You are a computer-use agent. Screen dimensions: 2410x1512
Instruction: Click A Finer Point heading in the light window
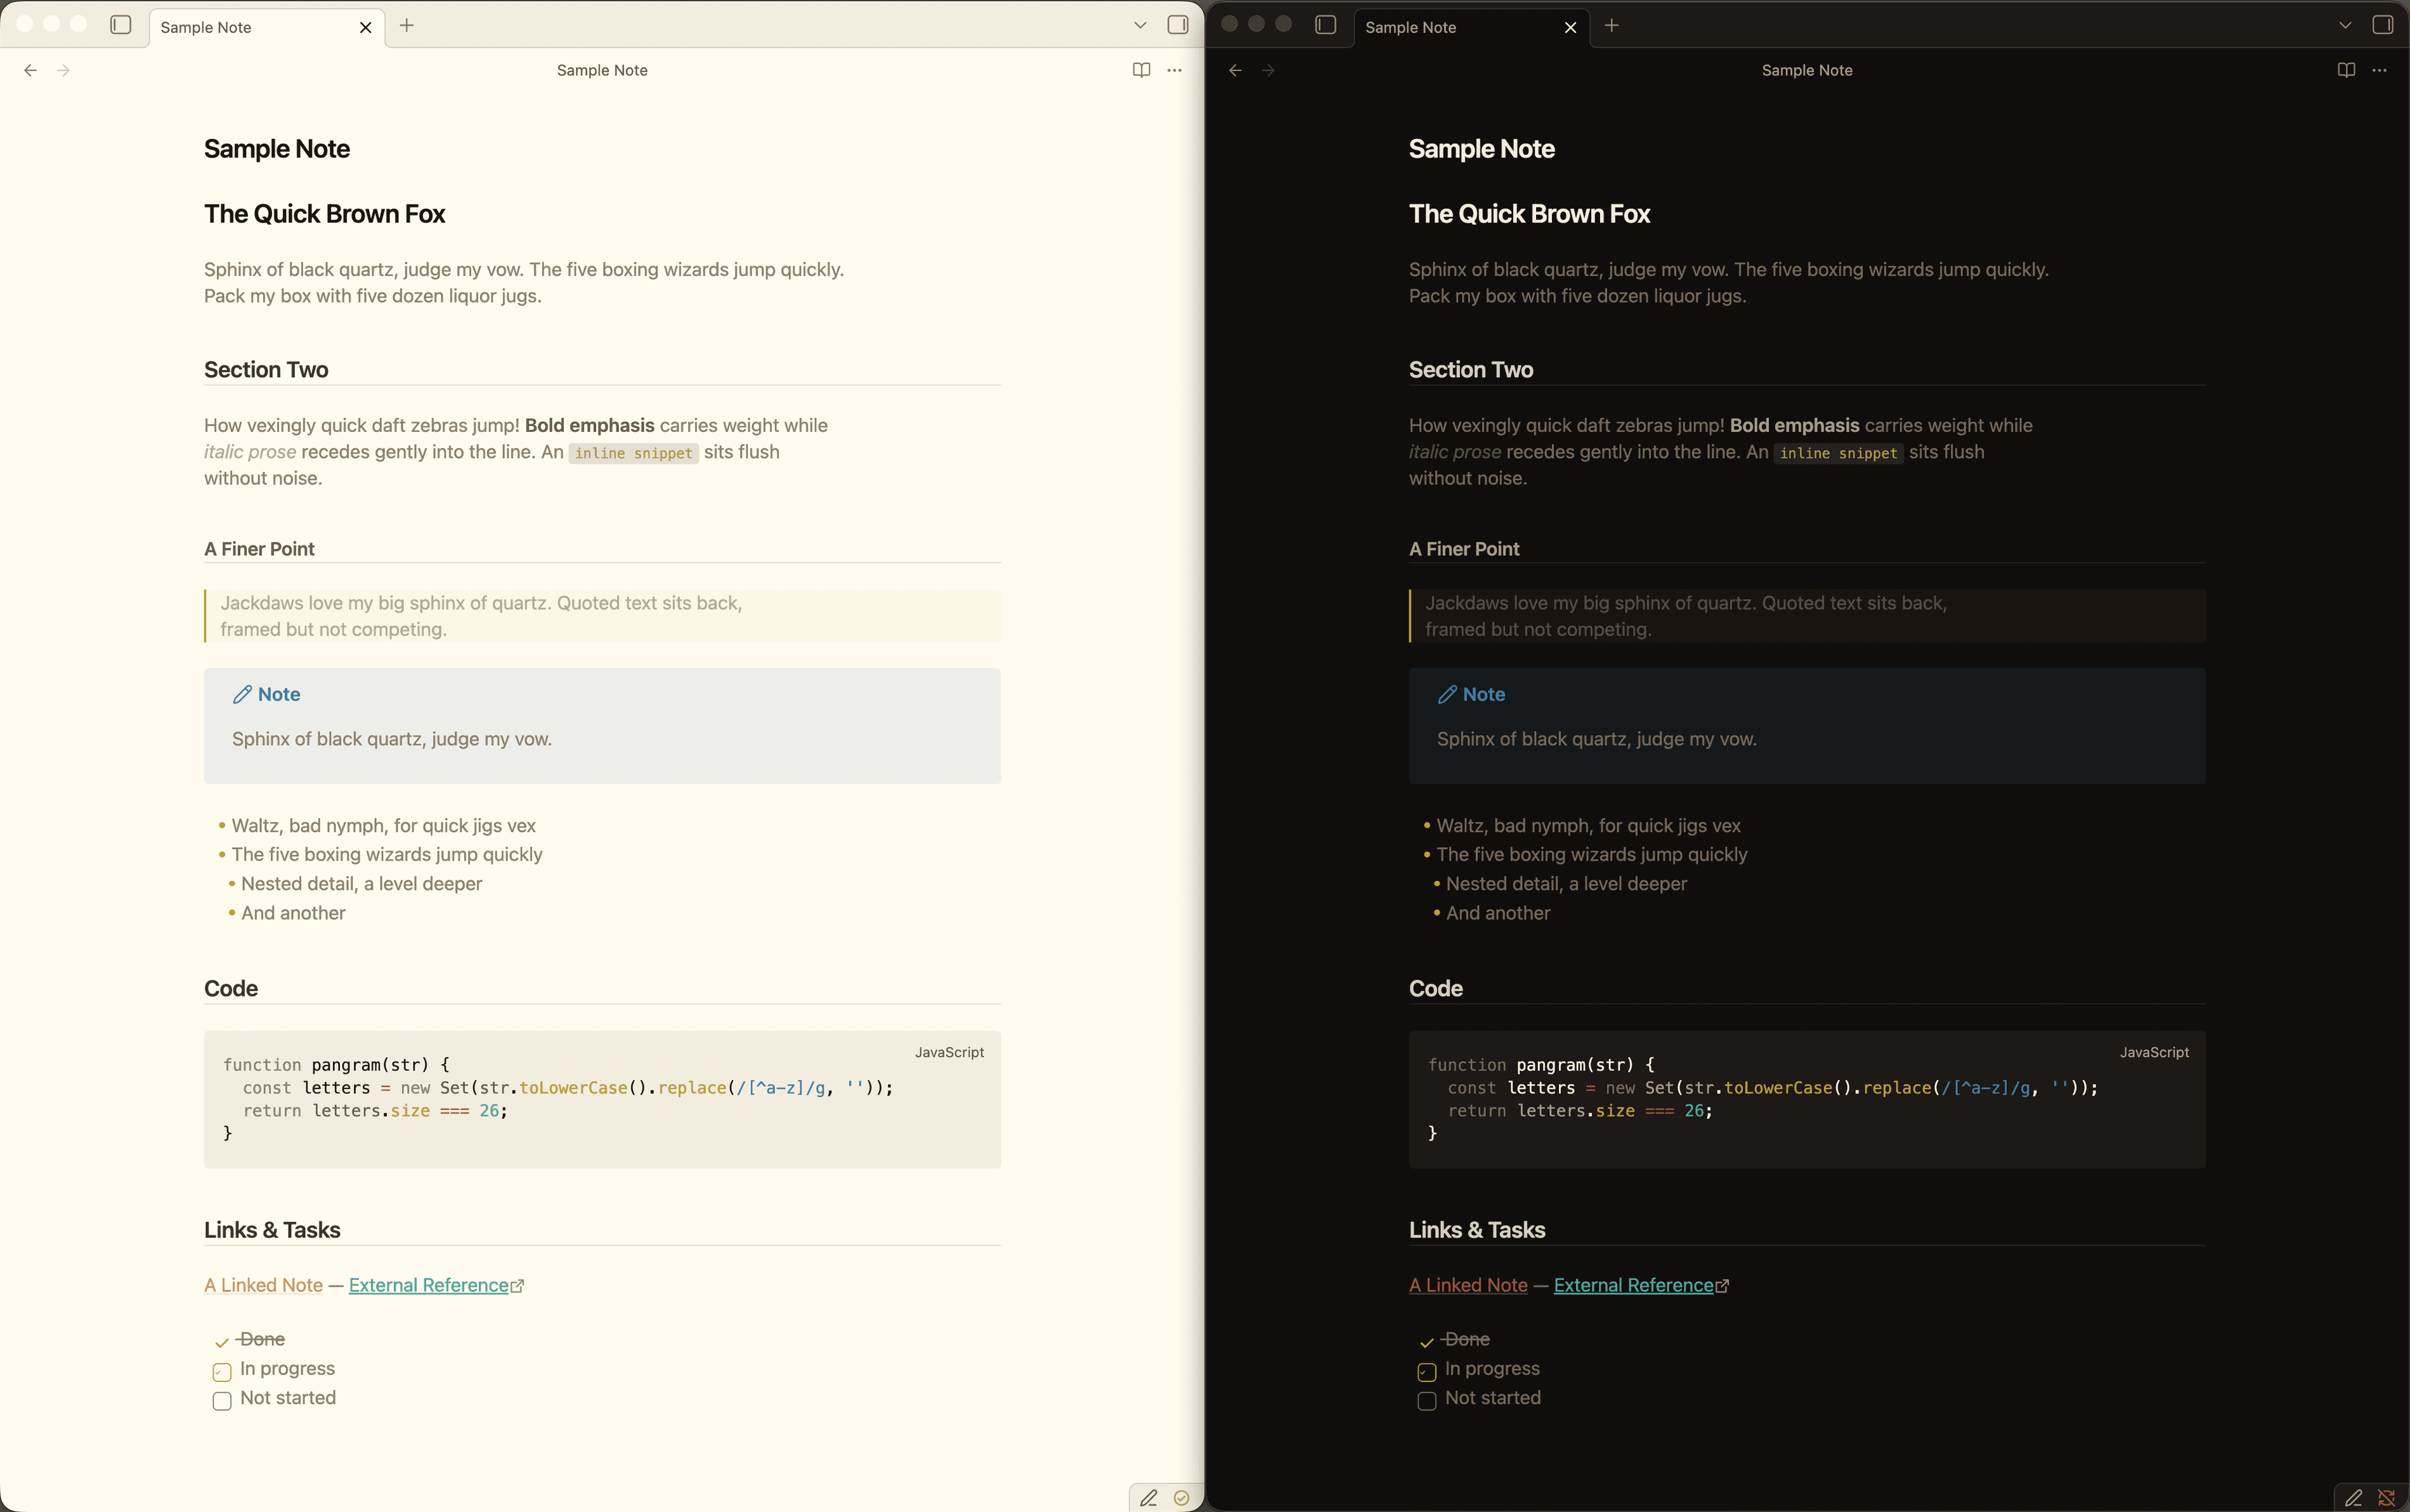point(259,549)
